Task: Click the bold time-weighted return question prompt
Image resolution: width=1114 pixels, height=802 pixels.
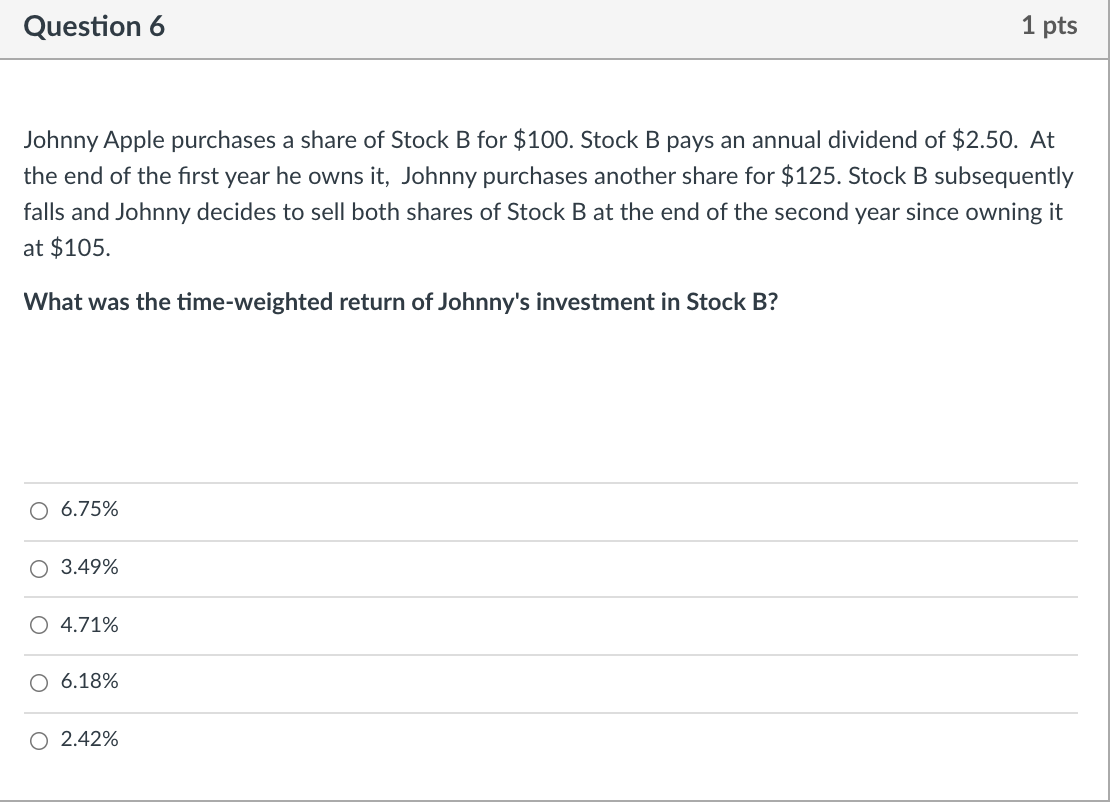Action: click(x=400, y=302)
